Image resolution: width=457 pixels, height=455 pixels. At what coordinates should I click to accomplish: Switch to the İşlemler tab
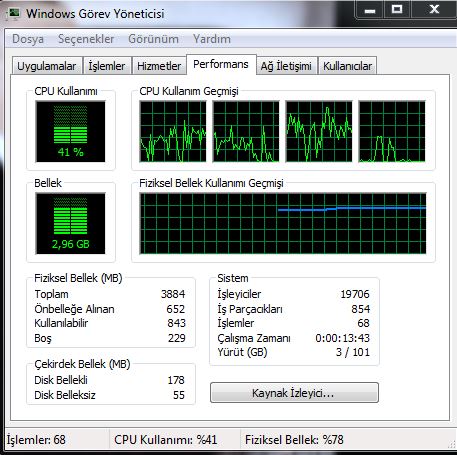(x=107, y=66)
